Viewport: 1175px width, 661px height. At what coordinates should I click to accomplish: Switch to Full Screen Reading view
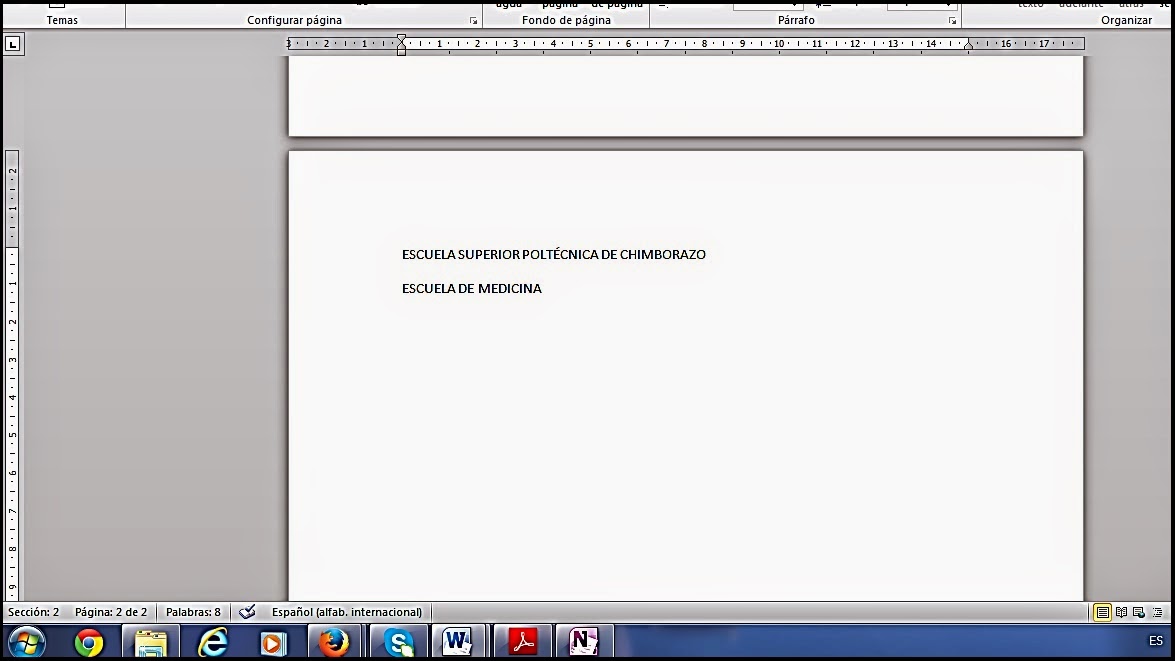coord(1121,612)
